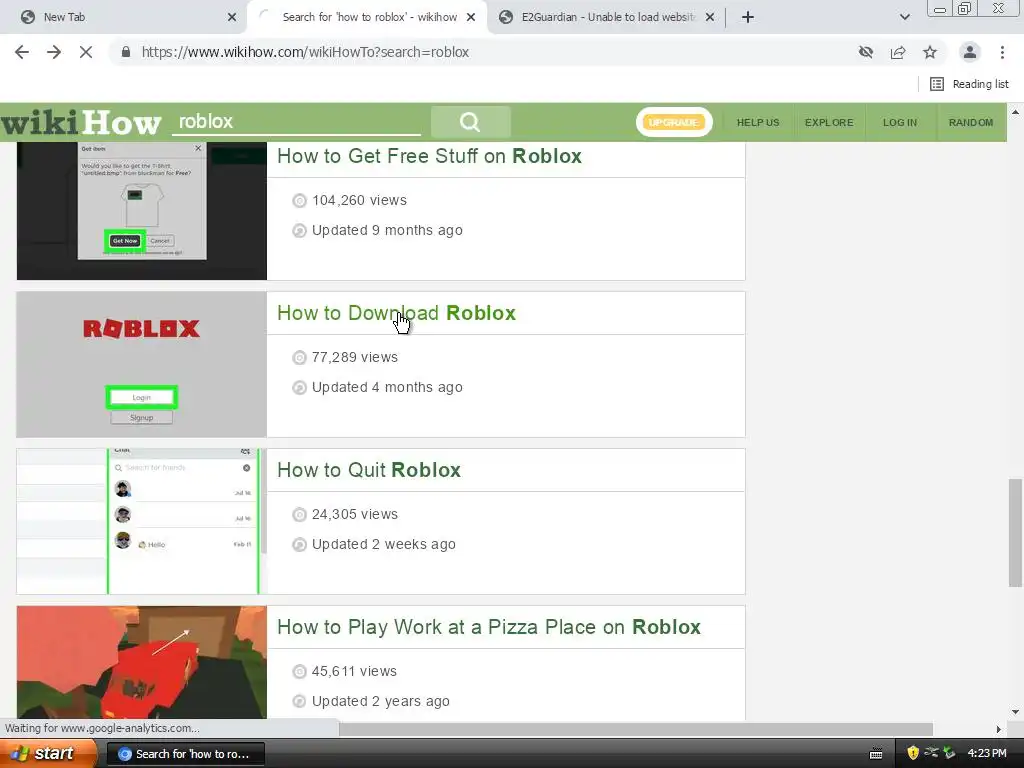Open How to Download Roblox article

click(x=396, y=313)
